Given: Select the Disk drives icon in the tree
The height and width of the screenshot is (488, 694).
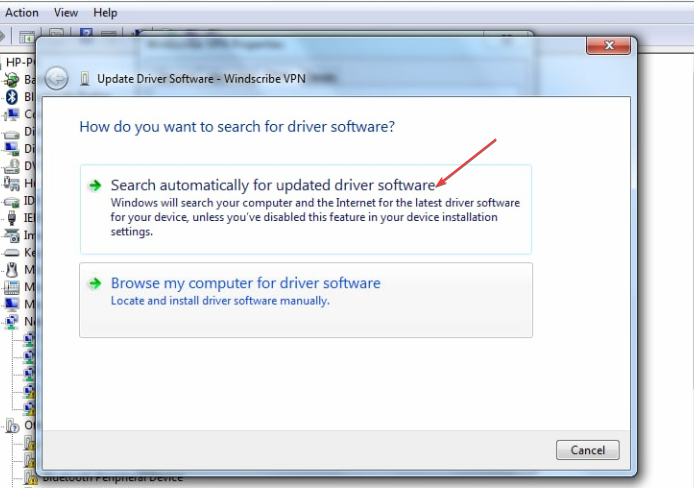Looking at the screenshot, I should [x=11, y=132].
